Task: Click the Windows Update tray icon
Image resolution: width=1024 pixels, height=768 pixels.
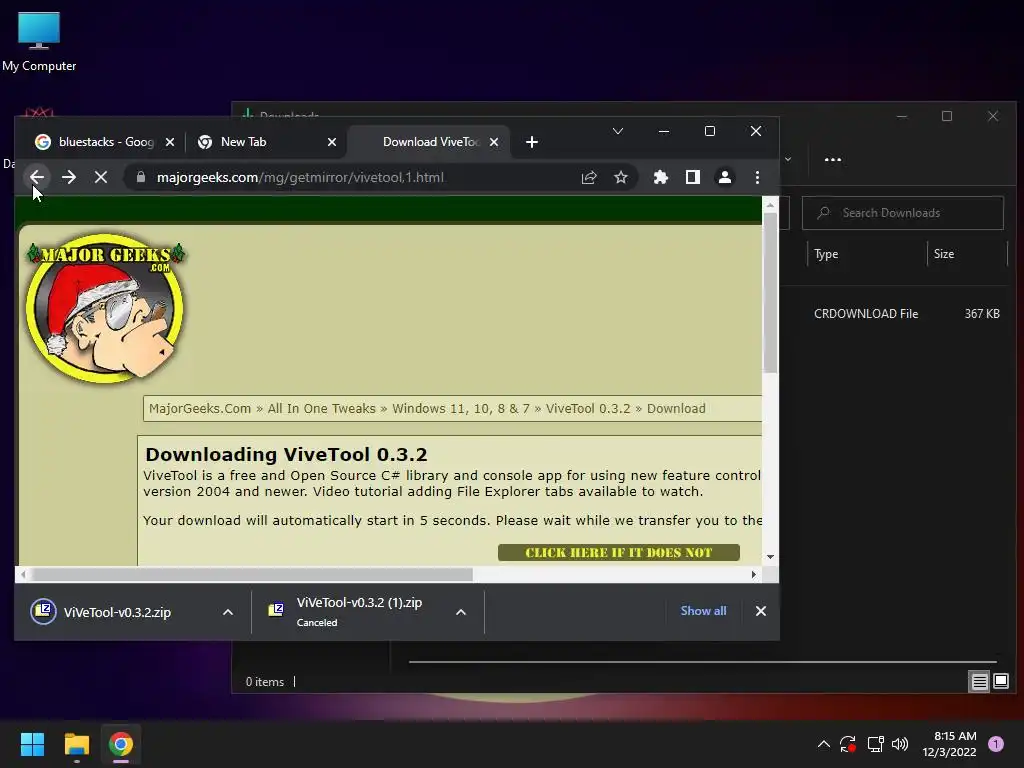Action: tap(848, 744)
